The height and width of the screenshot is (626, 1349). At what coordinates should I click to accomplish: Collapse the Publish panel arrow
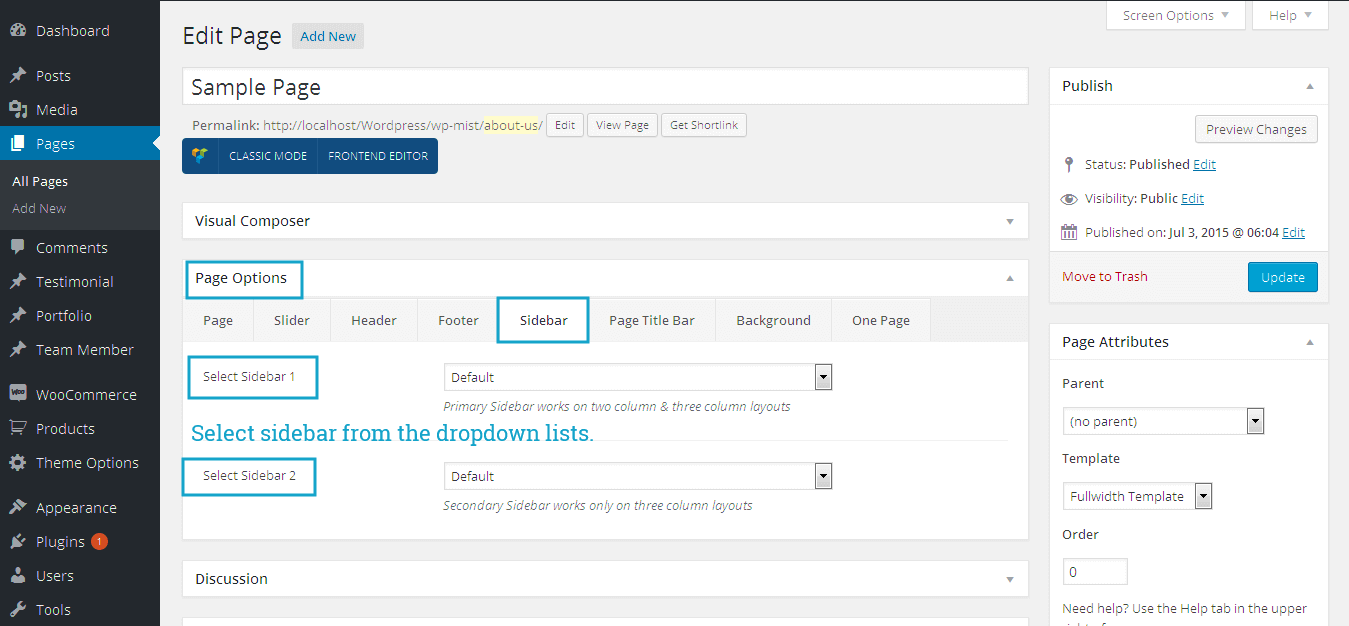tap(1310, 87)
